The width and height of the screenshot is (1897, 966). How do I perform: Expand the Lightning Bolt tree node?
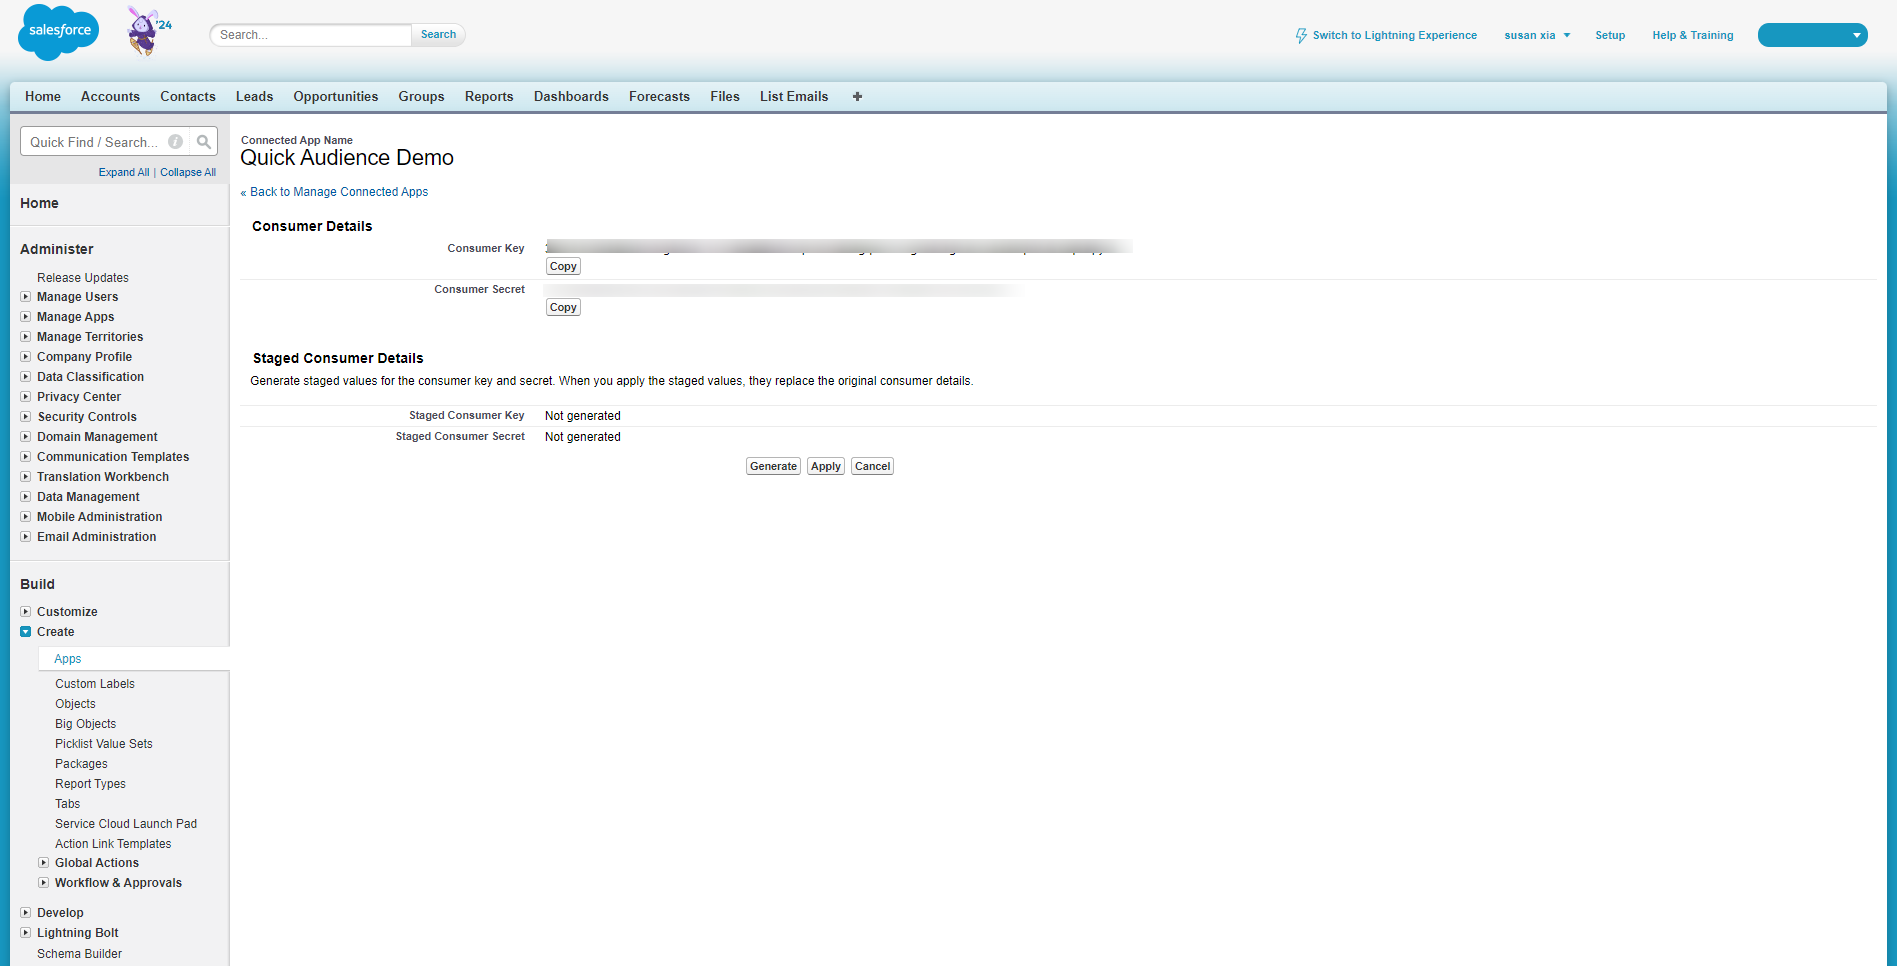click(x=26, y=933)
